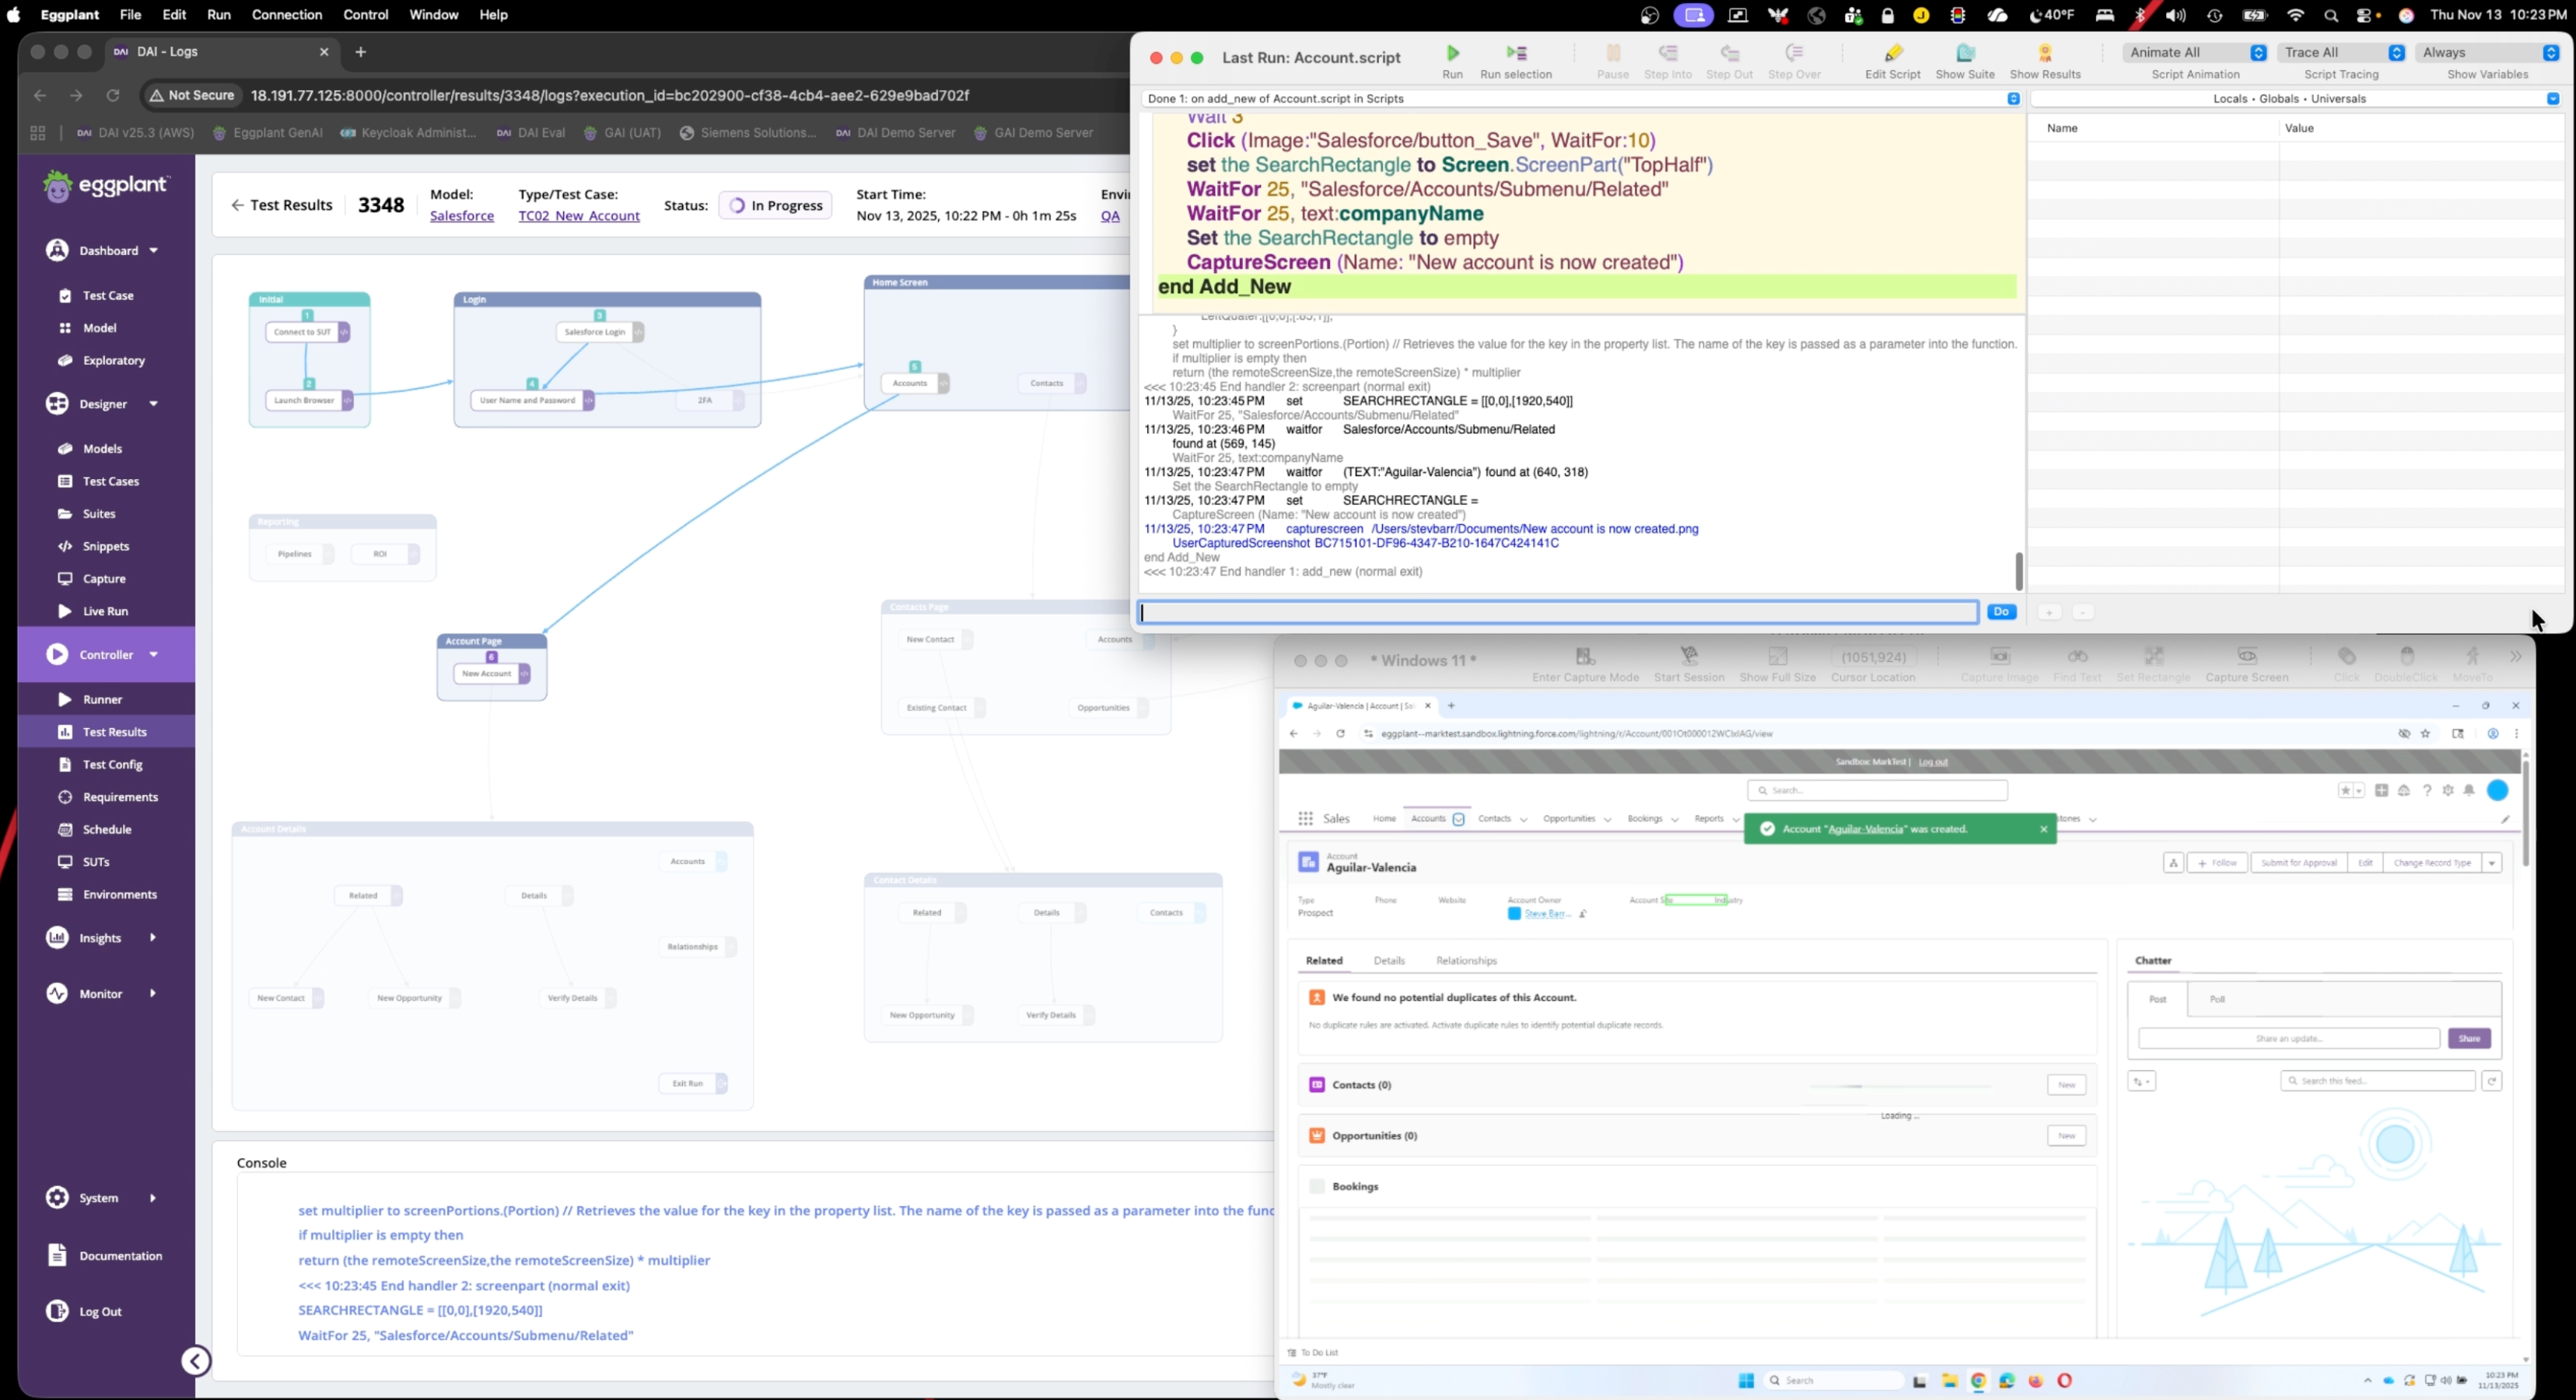Viewport: 2576px width, 1400px height.
Task: Open the Control menu
Action: 366,15
